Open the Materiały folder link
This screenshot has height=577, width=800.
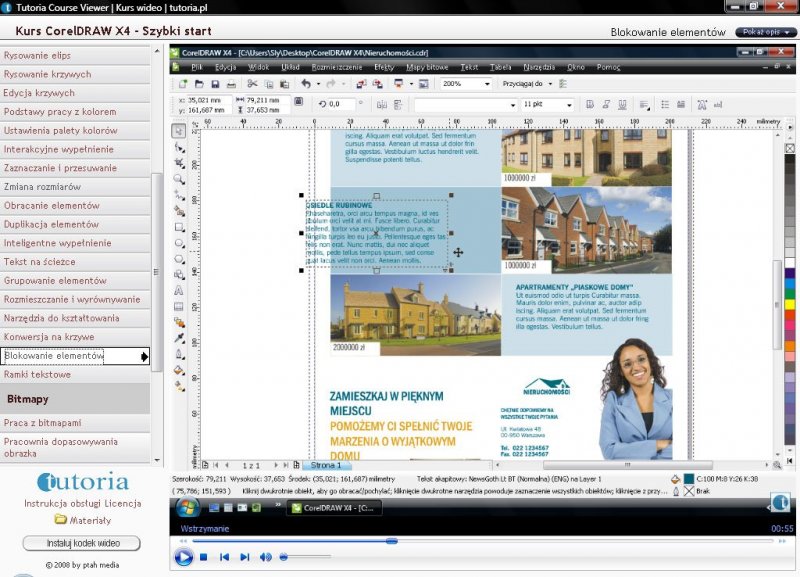coord(83,520)
